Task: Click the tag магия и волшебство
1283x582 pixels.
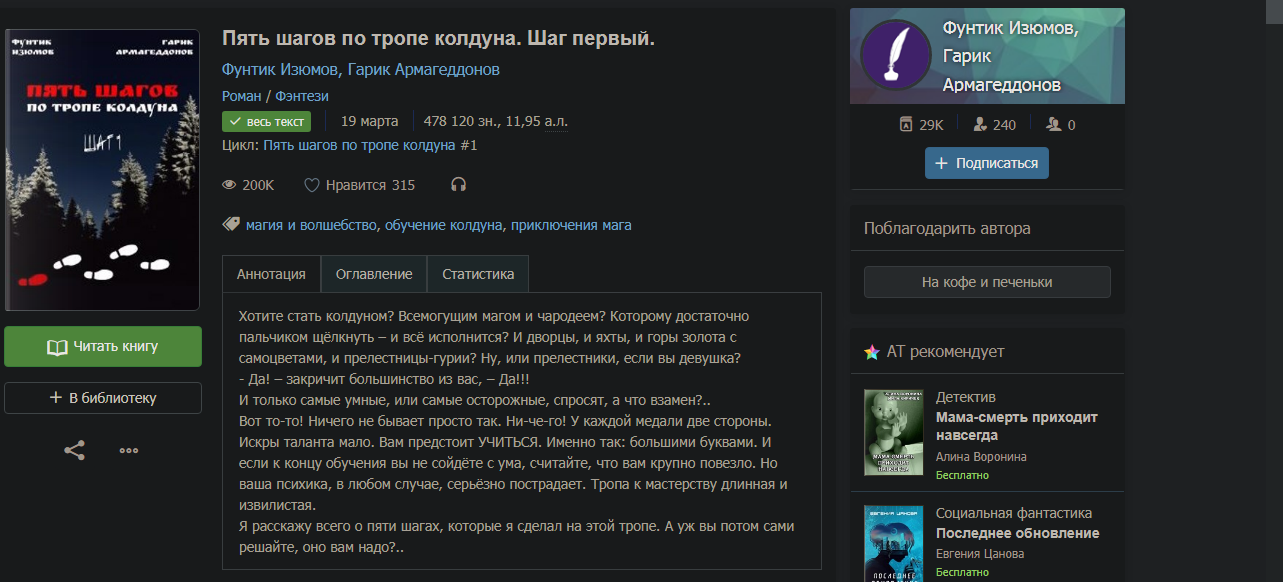Action: point(311,225)
